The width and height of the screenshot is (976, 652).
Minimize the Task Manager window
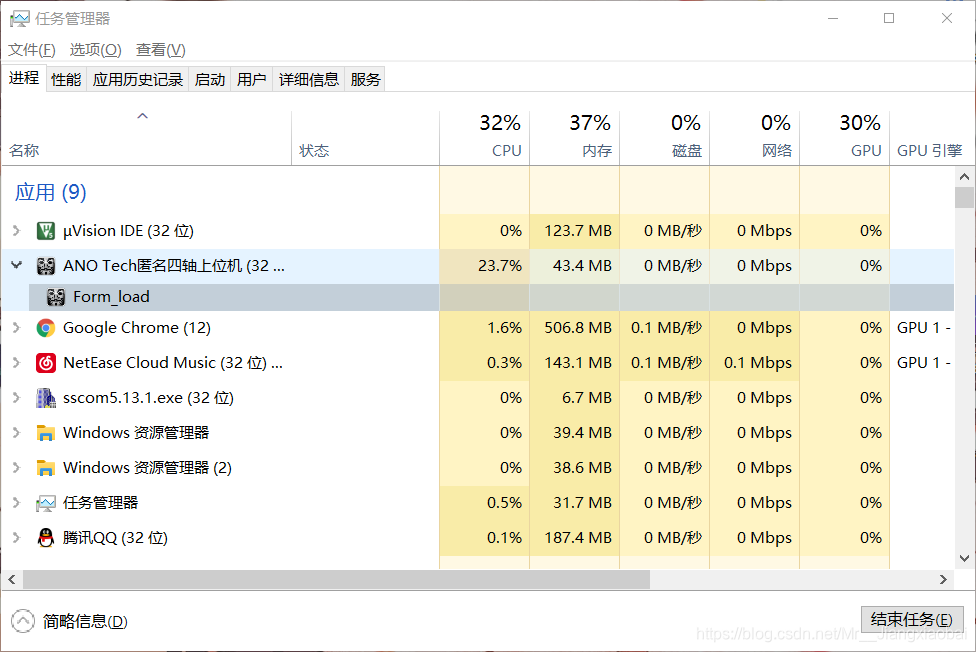coord(833,18)
